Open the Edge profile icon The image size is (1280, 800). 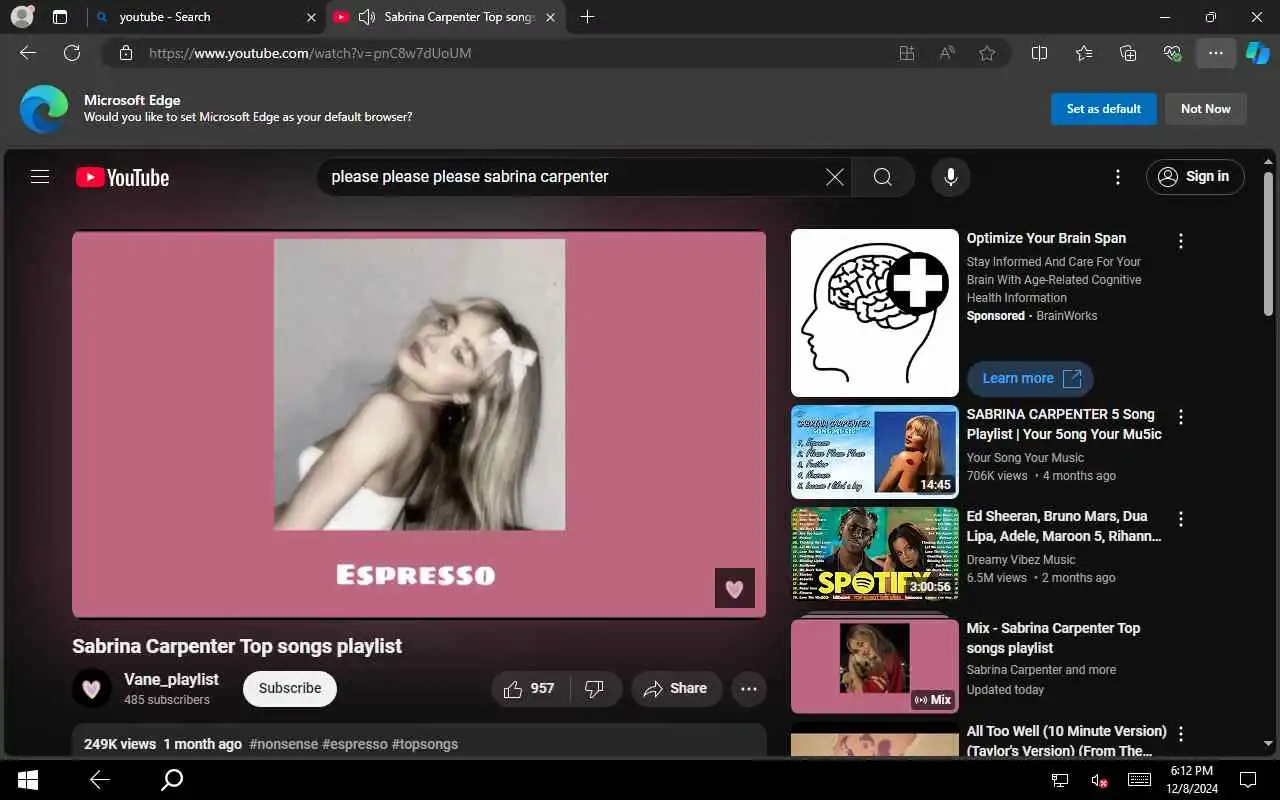[x=22, y=17]
